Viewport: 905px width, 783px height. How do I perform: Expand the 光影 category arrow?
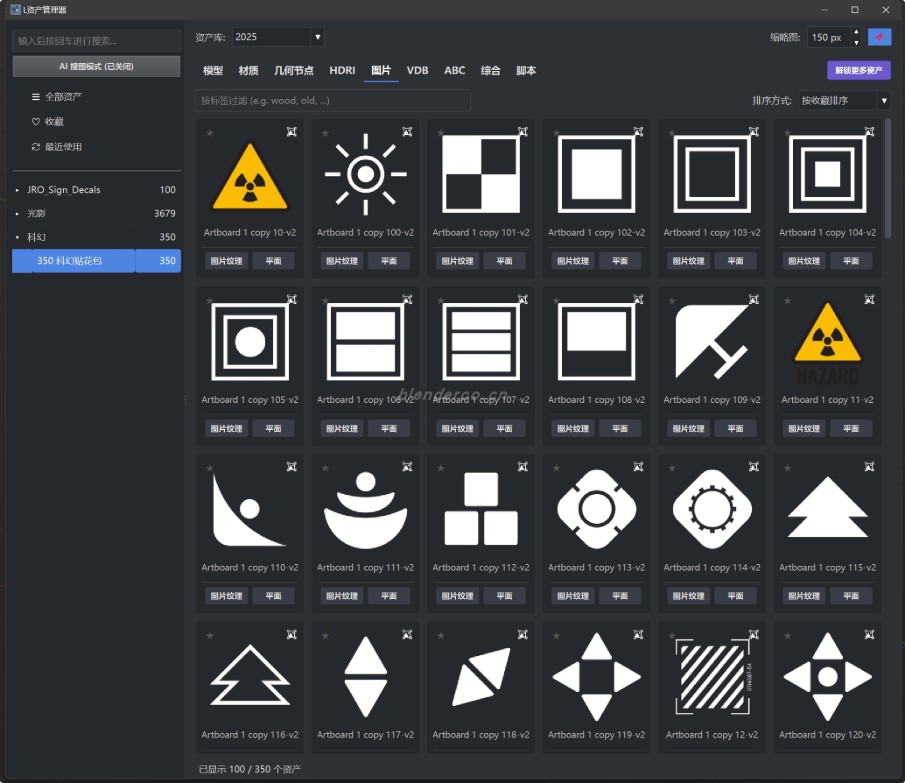click(17, 213)
